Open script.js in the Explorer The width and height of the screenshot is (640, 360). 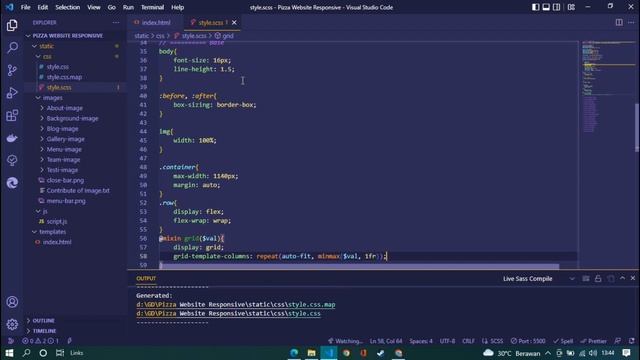[x=56, y=221]
